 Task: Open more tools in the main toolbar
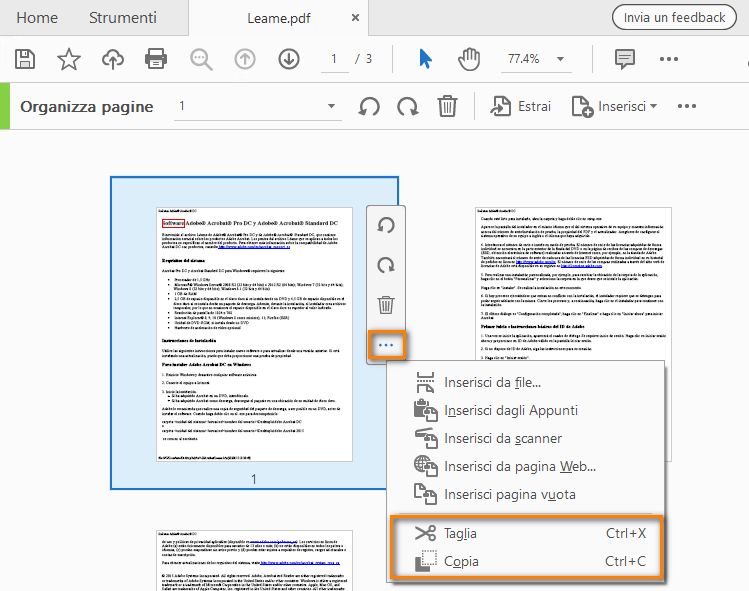(669, 59)
